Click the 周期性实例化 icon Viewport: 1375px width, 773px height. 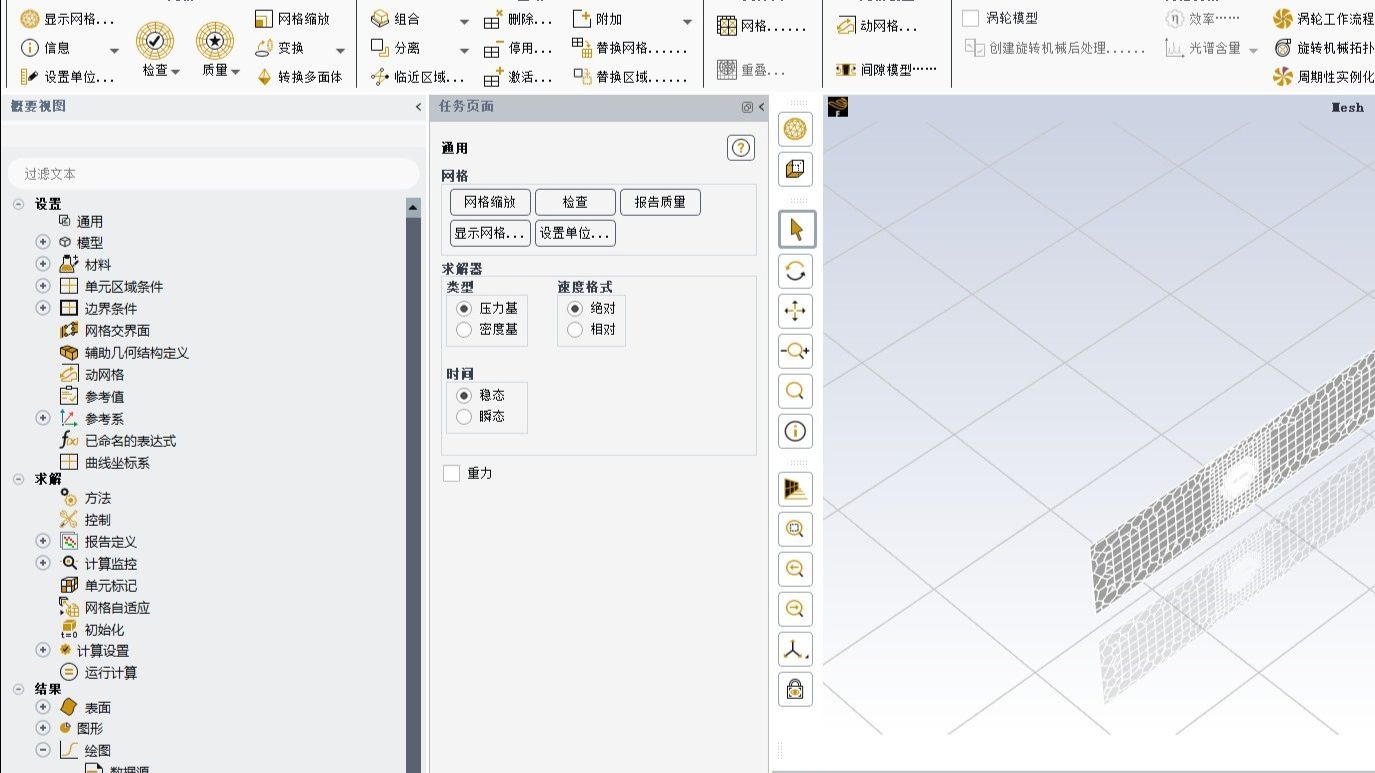tap(1283, 77)
